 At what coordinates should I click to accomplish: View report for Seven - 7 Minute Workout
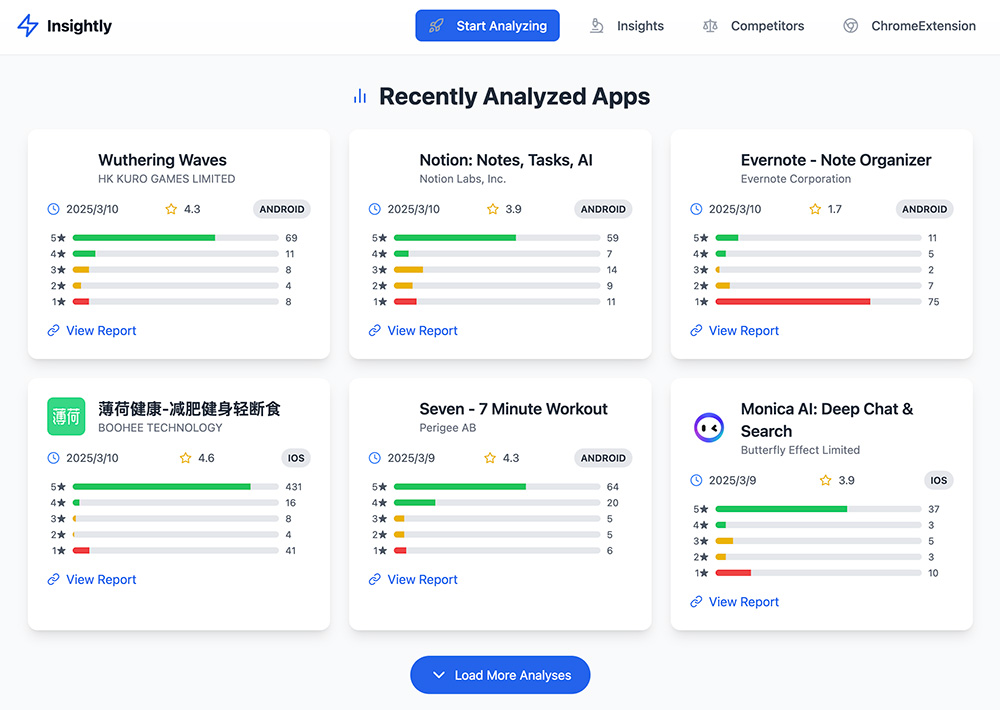(413, 579)
